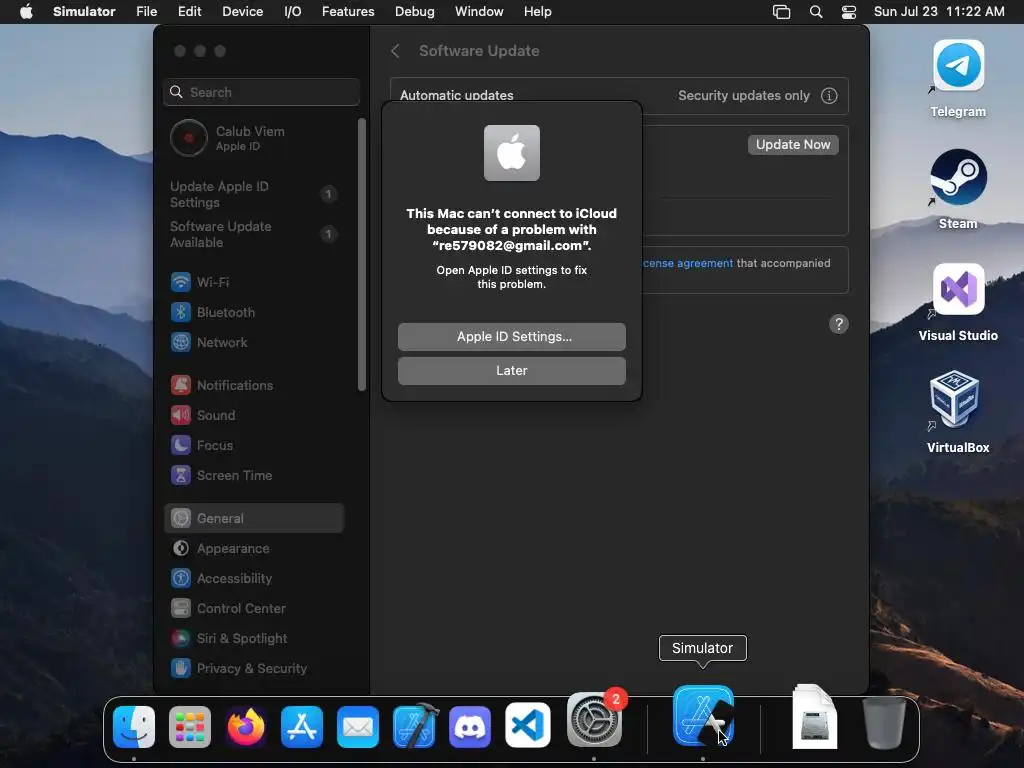This screenshot has height=768, width=1024.
Task: Open the File menu
Action: tap(146, 12)
